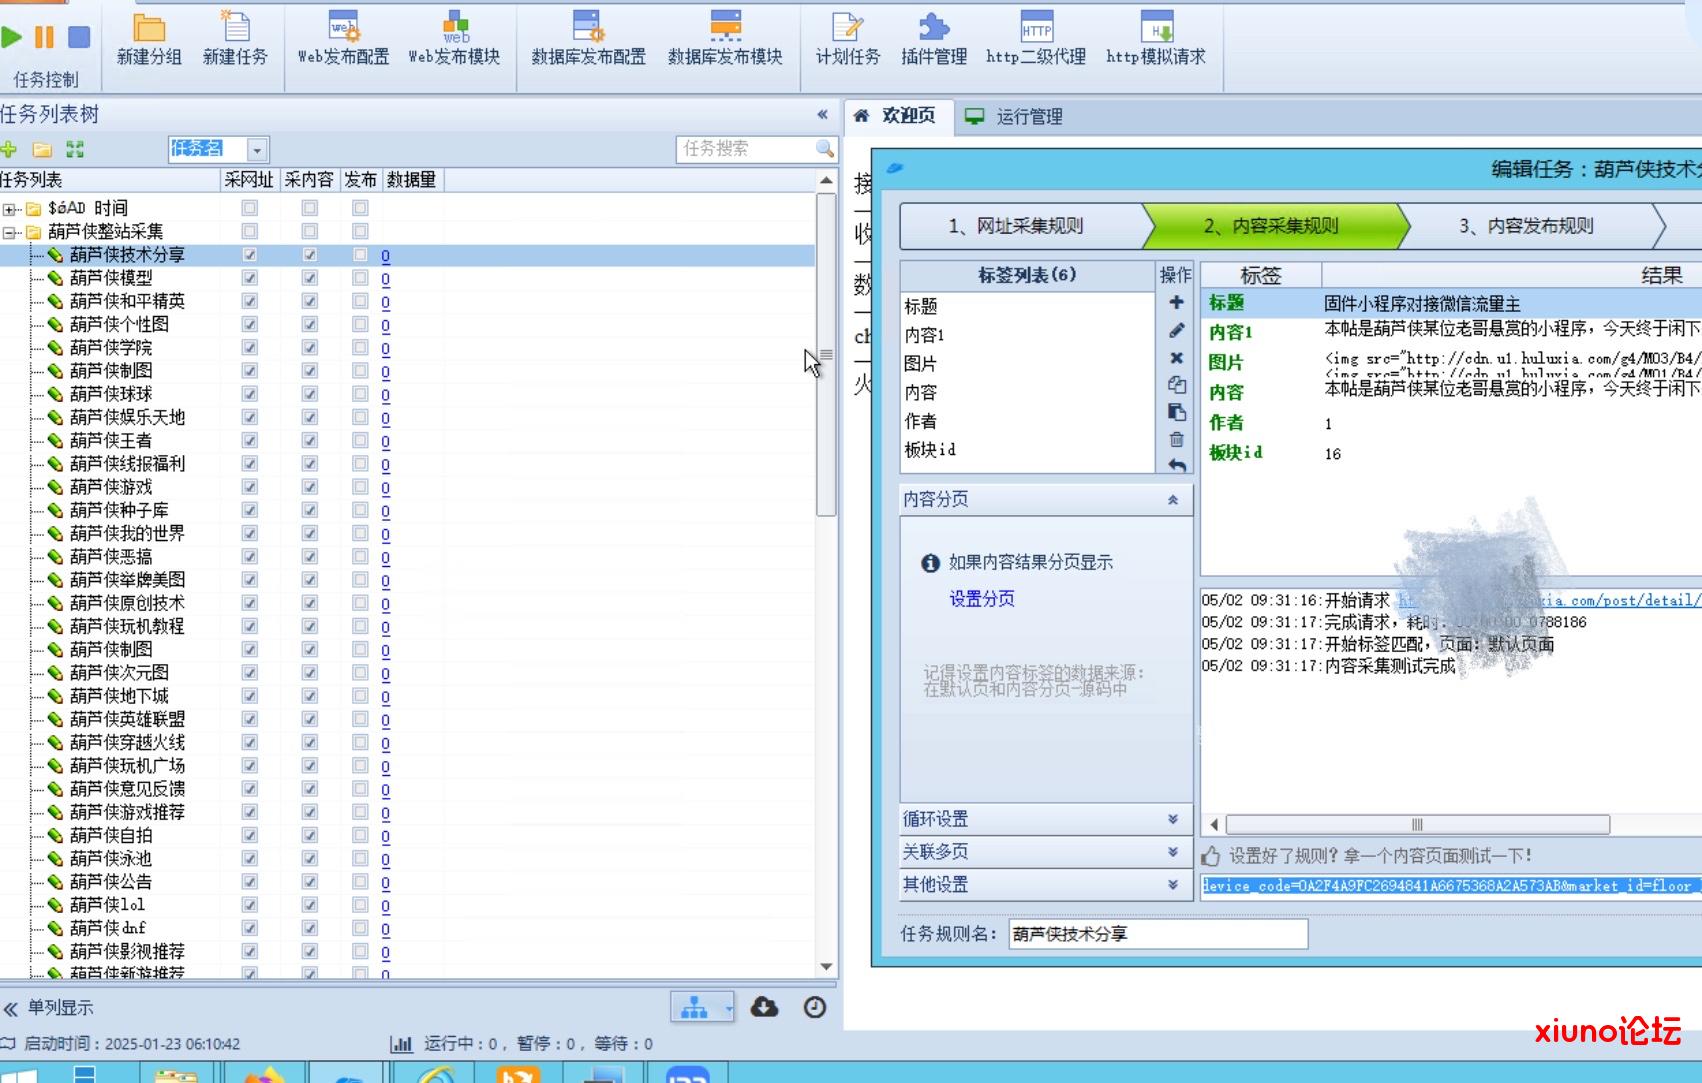Click the 任务搜索 input field
The image size is (1702, 1083).
(x=745, y=149)
